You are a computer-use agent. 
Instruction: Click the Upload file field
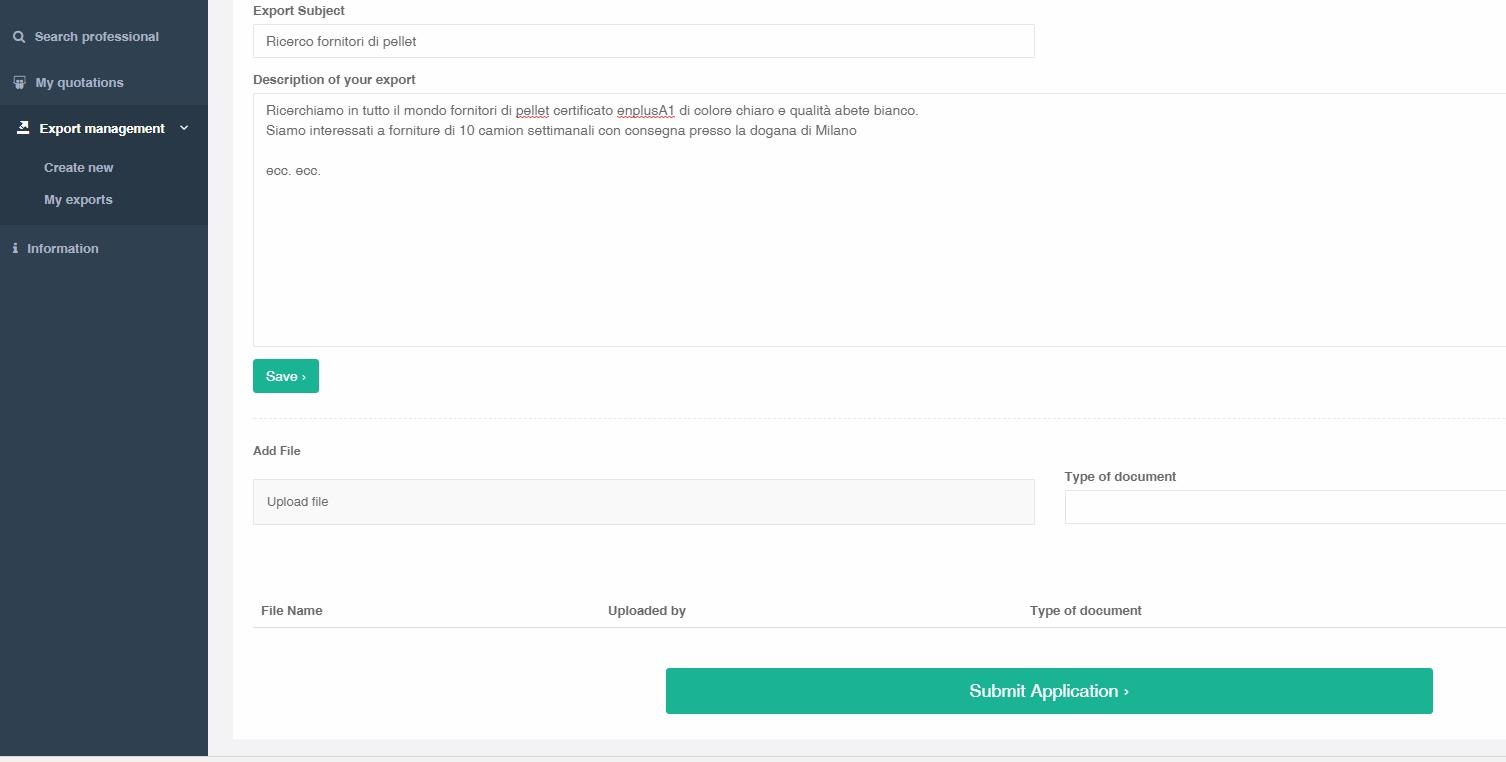point(643,502)
